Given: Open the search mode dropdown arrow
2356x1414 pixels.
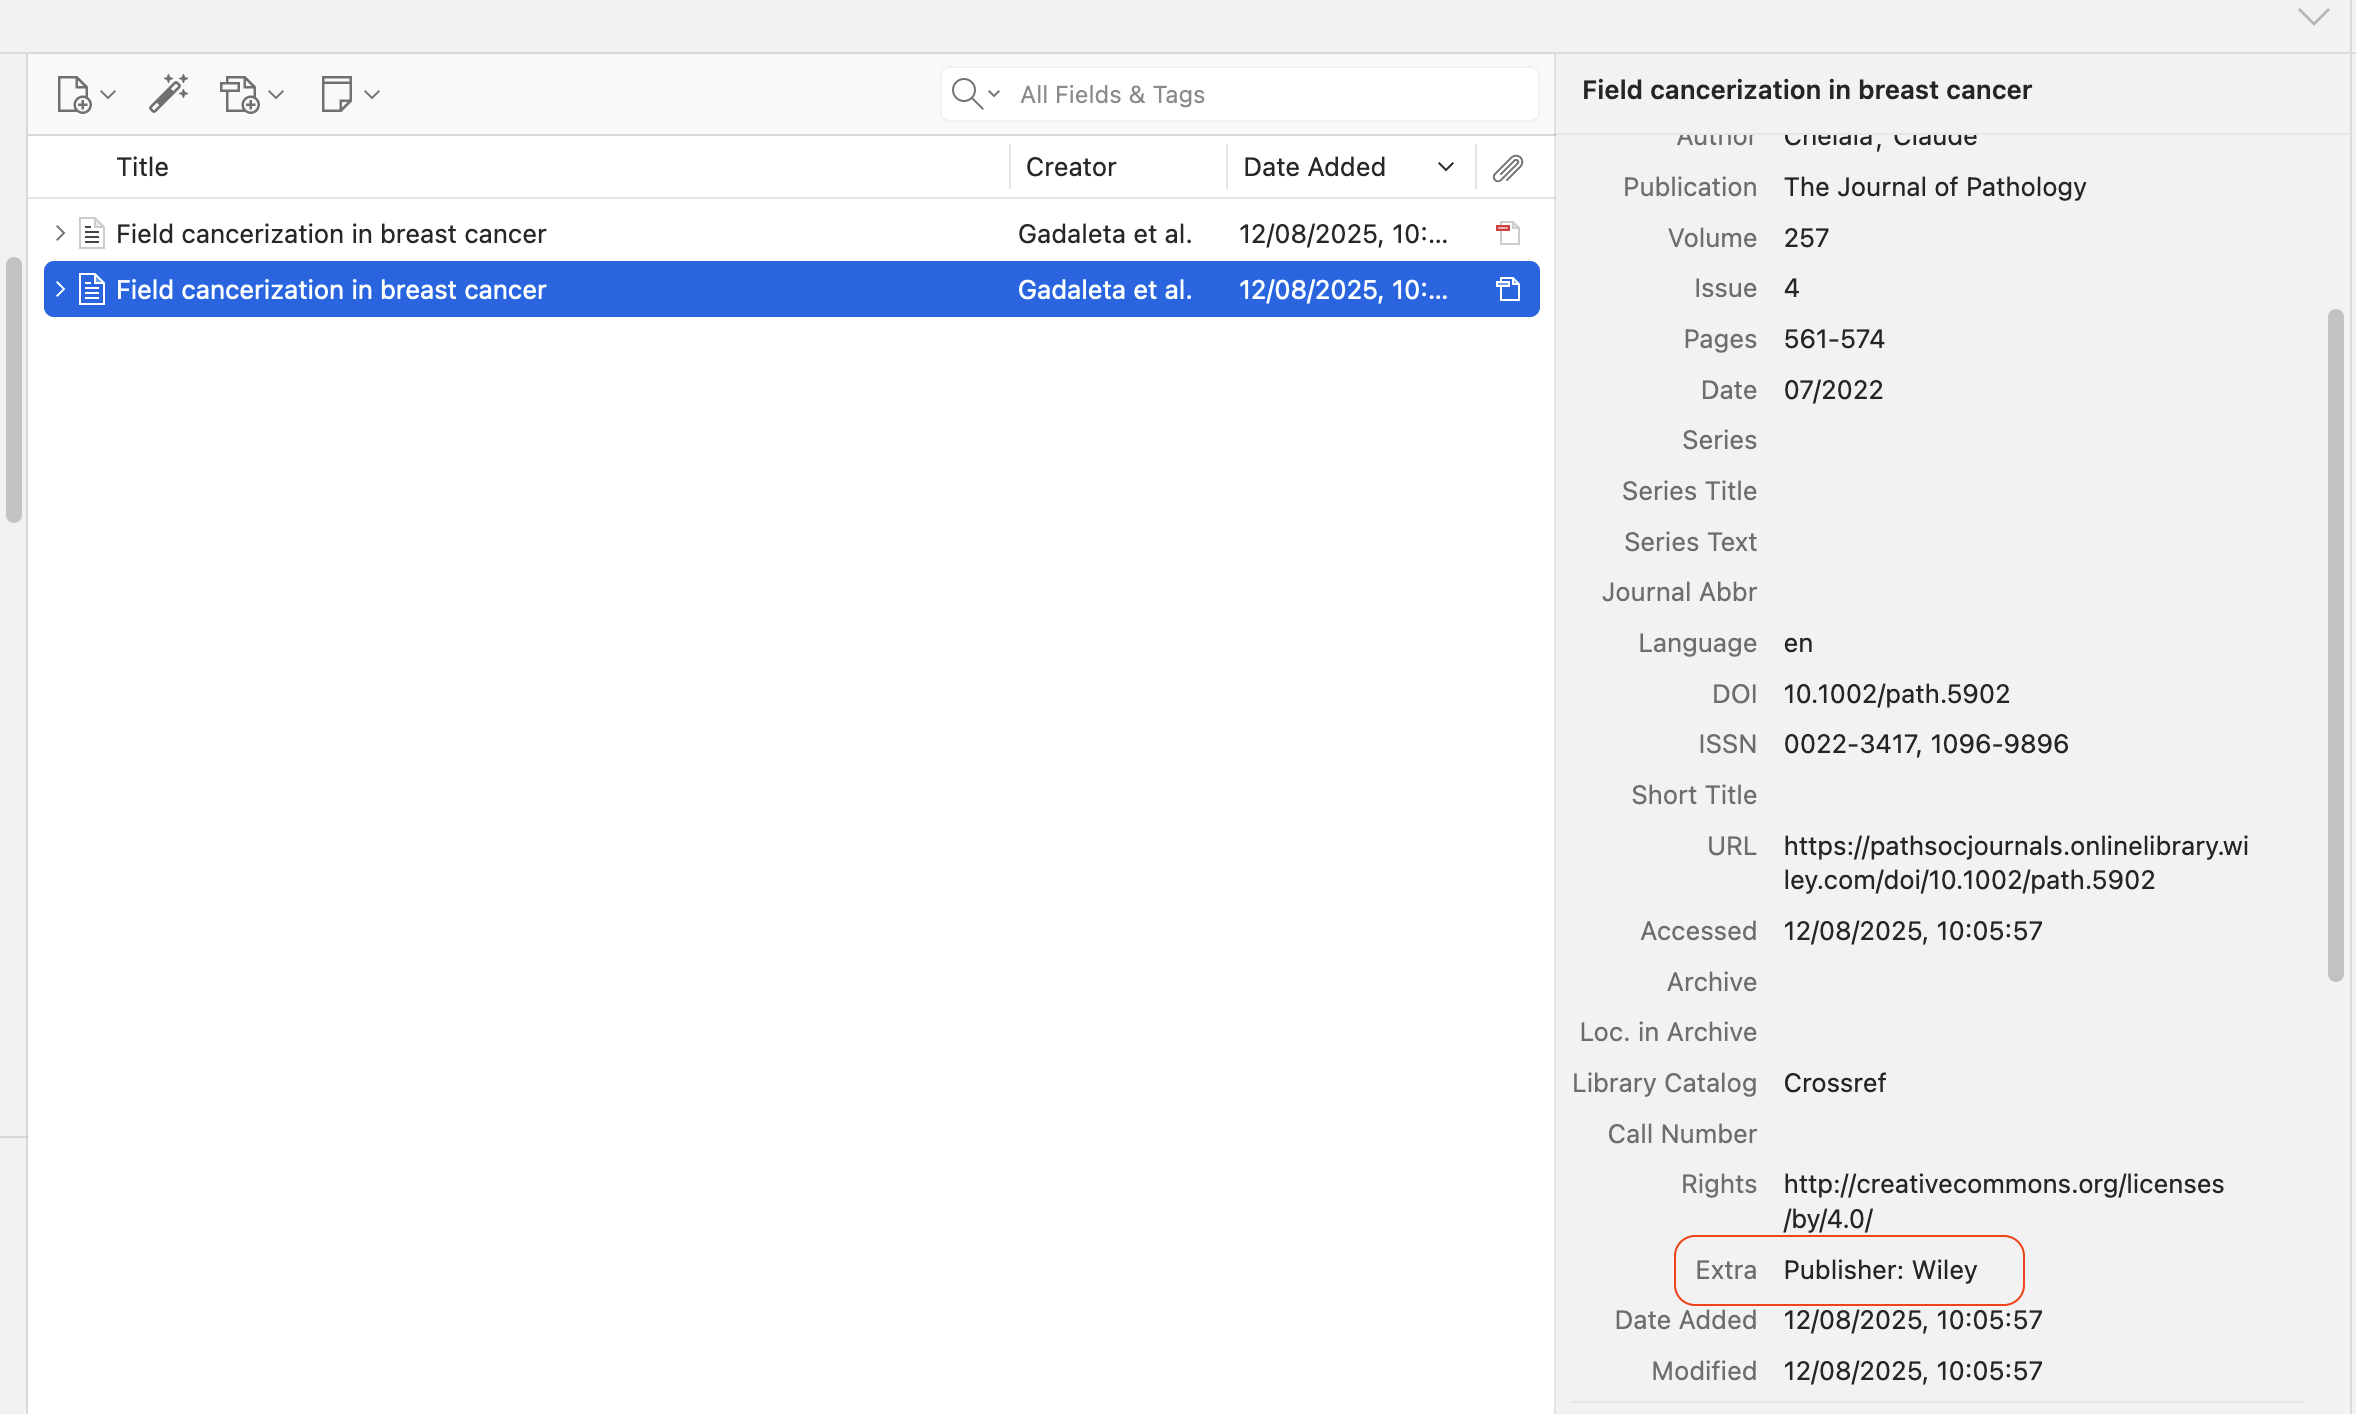Looking at the screenshot, I should 994,94.
